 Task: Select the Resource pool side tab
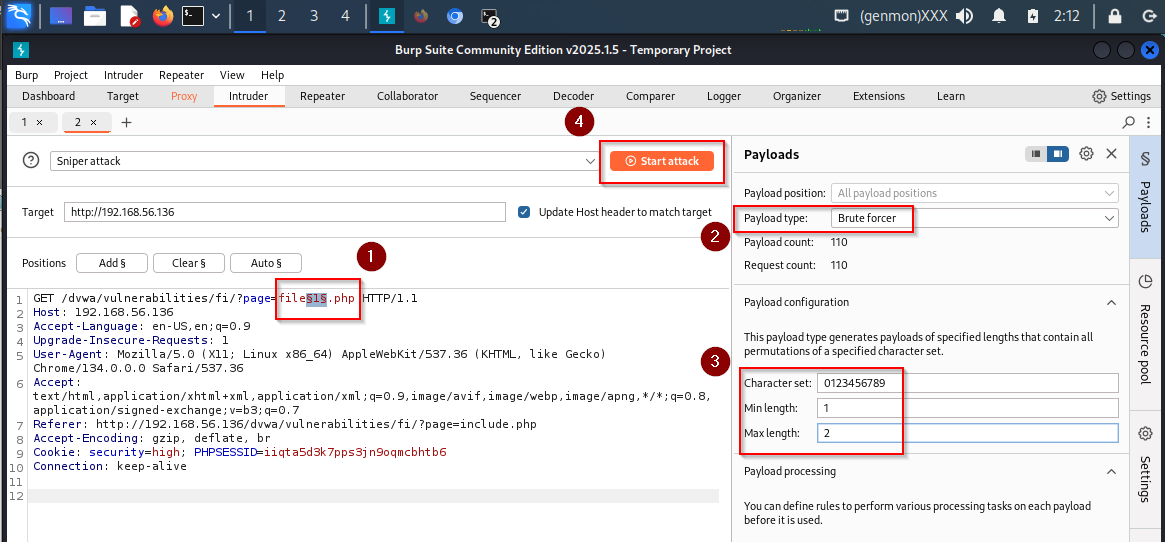[1145, 335]
